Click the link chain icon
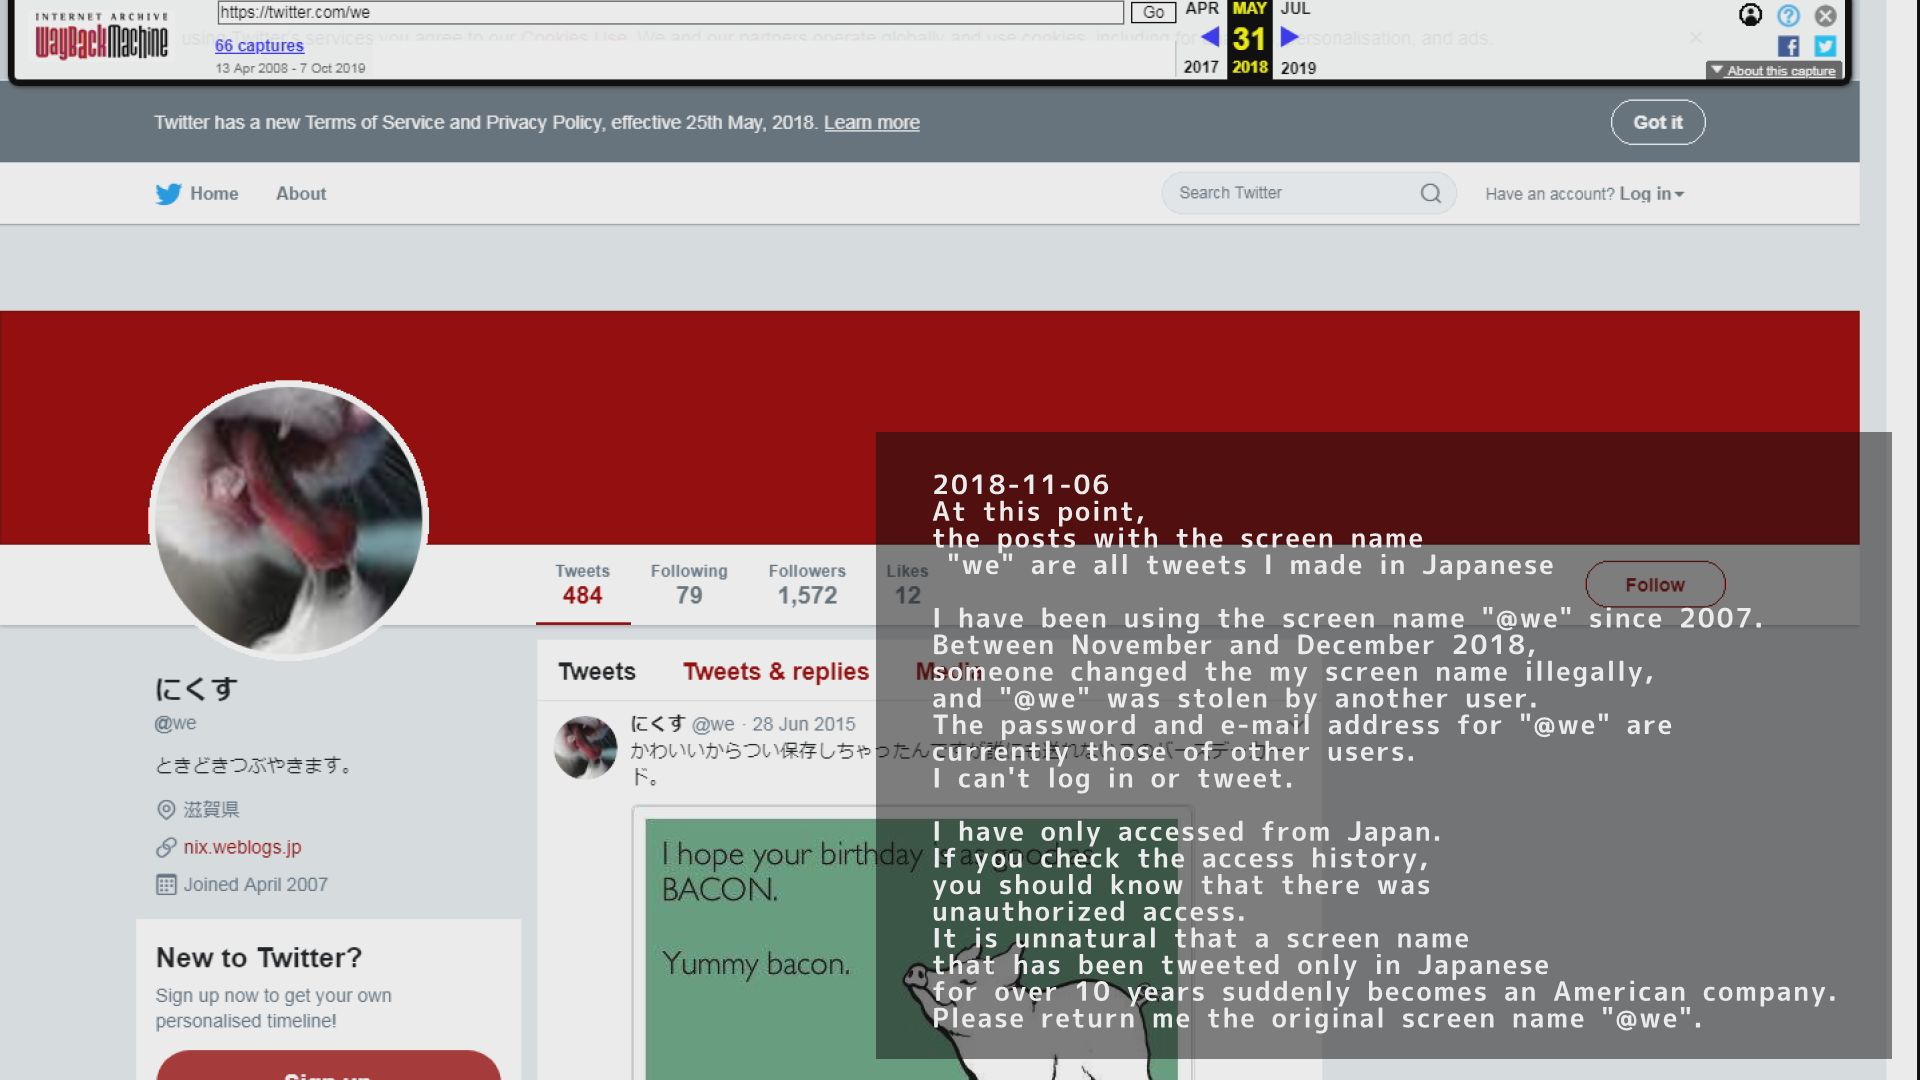Image resolution: width=1920 pixels, height=1080 pixels. point(166,847)
